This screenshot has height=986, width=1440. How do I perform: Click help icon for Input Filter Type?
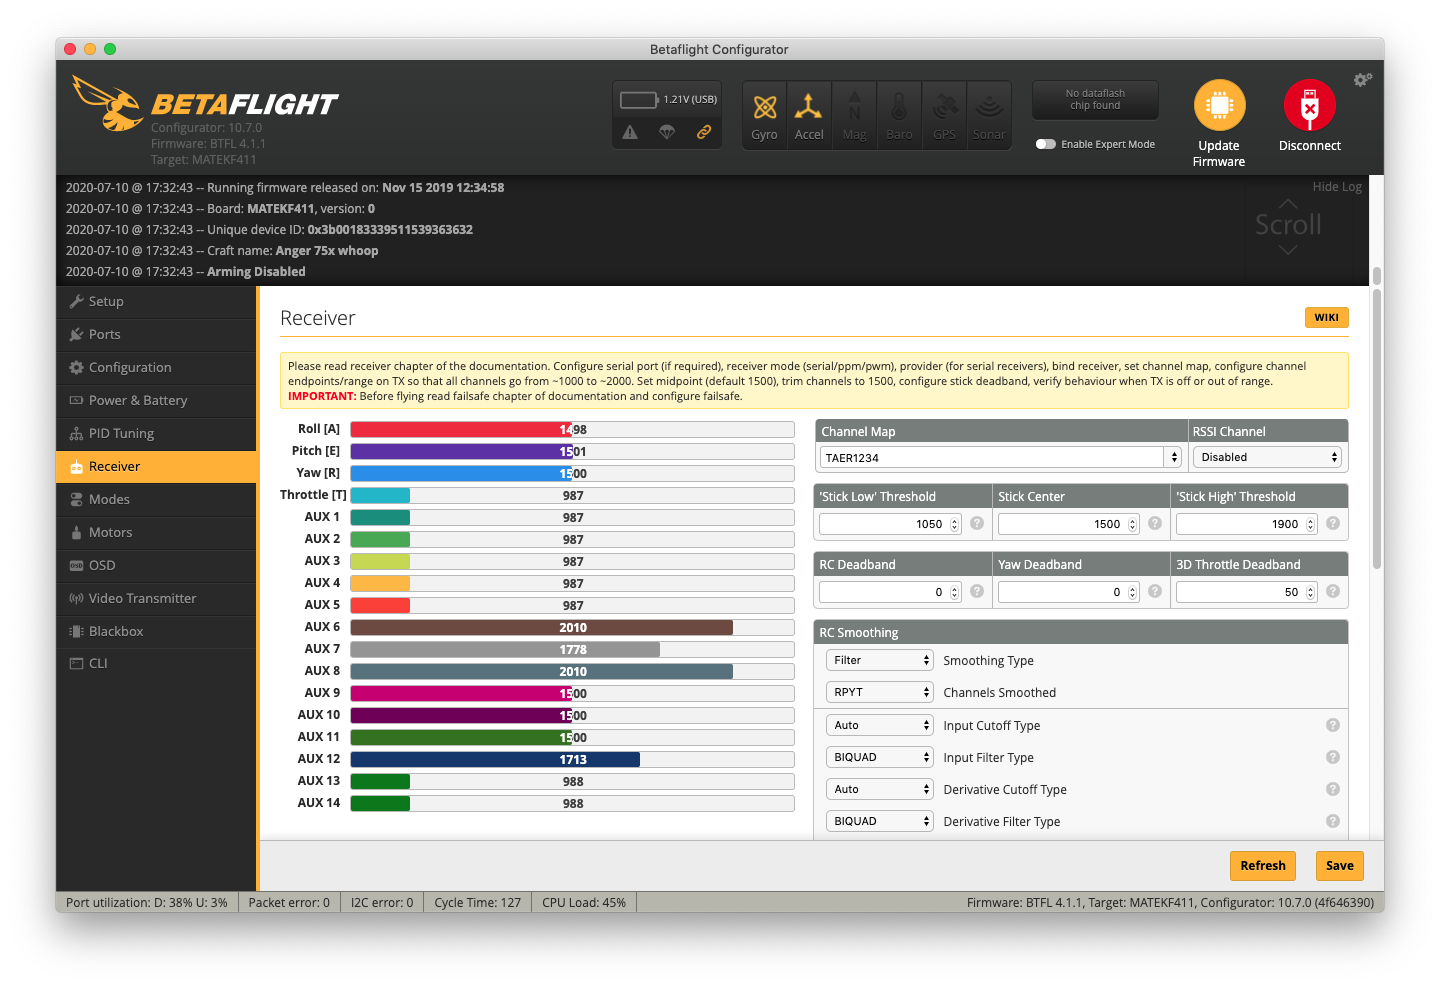click(1333, 757)
